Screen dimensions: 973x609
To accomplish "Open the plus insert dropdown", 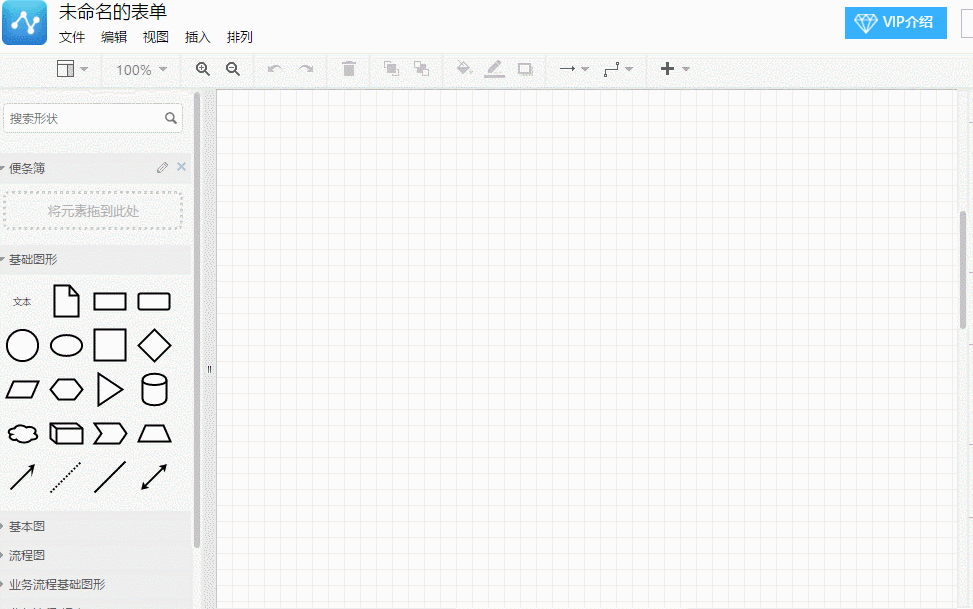I will tap(675, 69).
